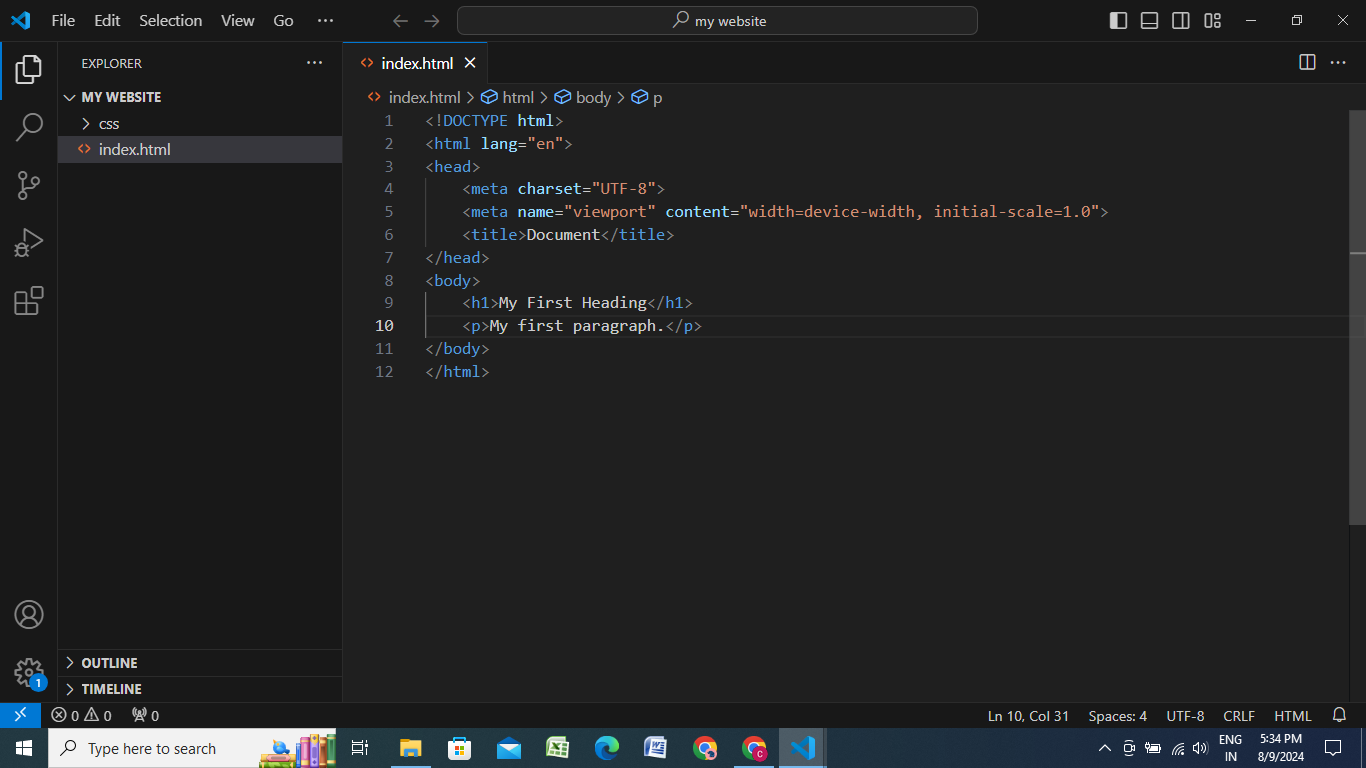Open the Source Control view
The width and height of the screenshot is (1366, 768).
point(29,185)
